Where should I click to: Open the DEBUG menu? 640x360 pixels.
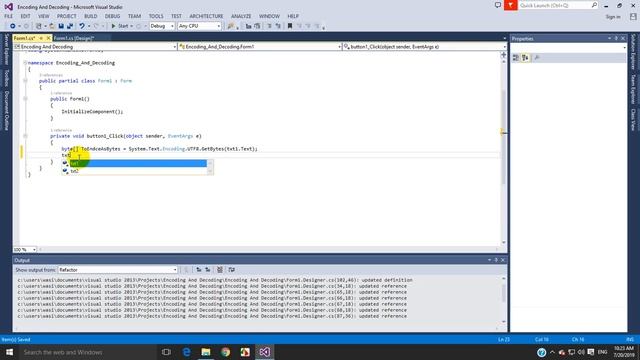[x=112, y=16]
